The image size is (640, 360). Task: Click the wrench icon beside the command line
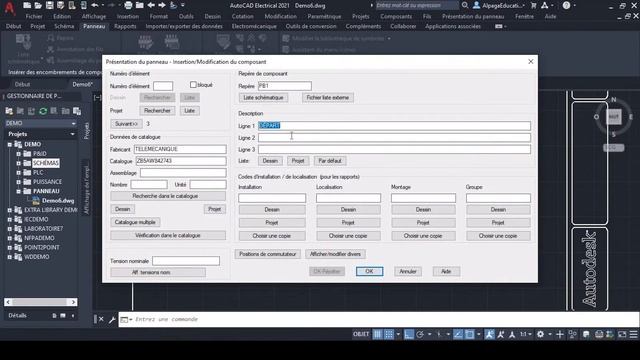[112, 320]
